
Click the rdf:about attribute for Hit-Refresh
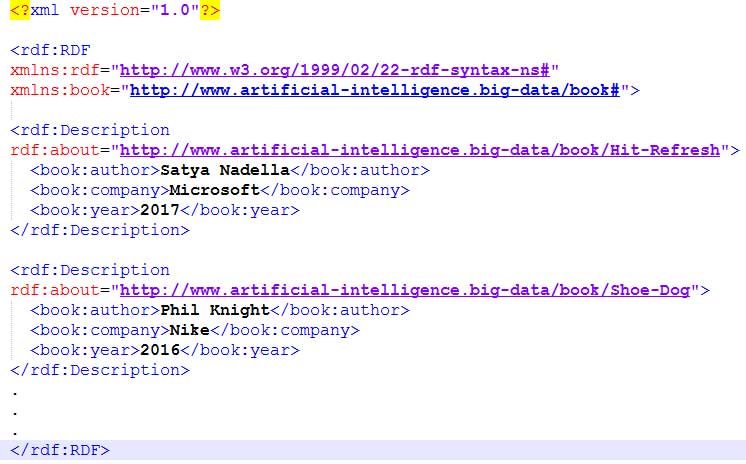coord(55,150)
